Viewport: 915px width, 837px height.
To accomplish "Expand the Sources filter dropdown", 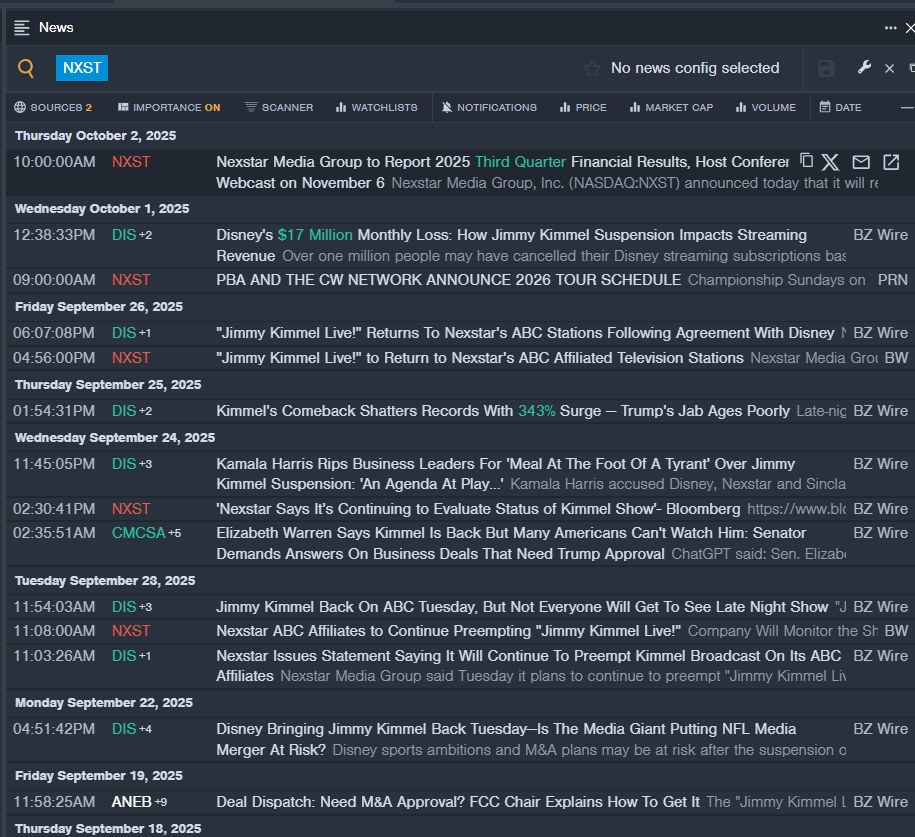I will (53, 107).
